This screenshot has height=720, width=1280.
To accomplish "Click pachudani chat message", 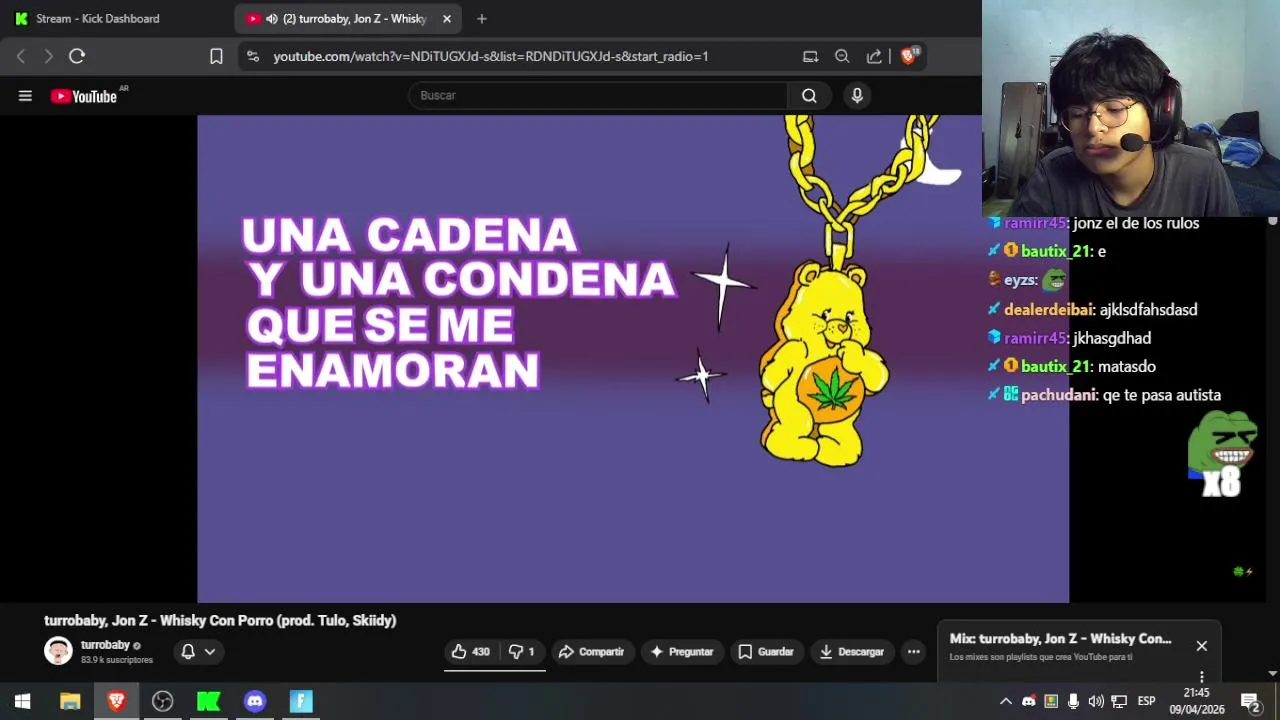I will click(x=1104, y=395).
